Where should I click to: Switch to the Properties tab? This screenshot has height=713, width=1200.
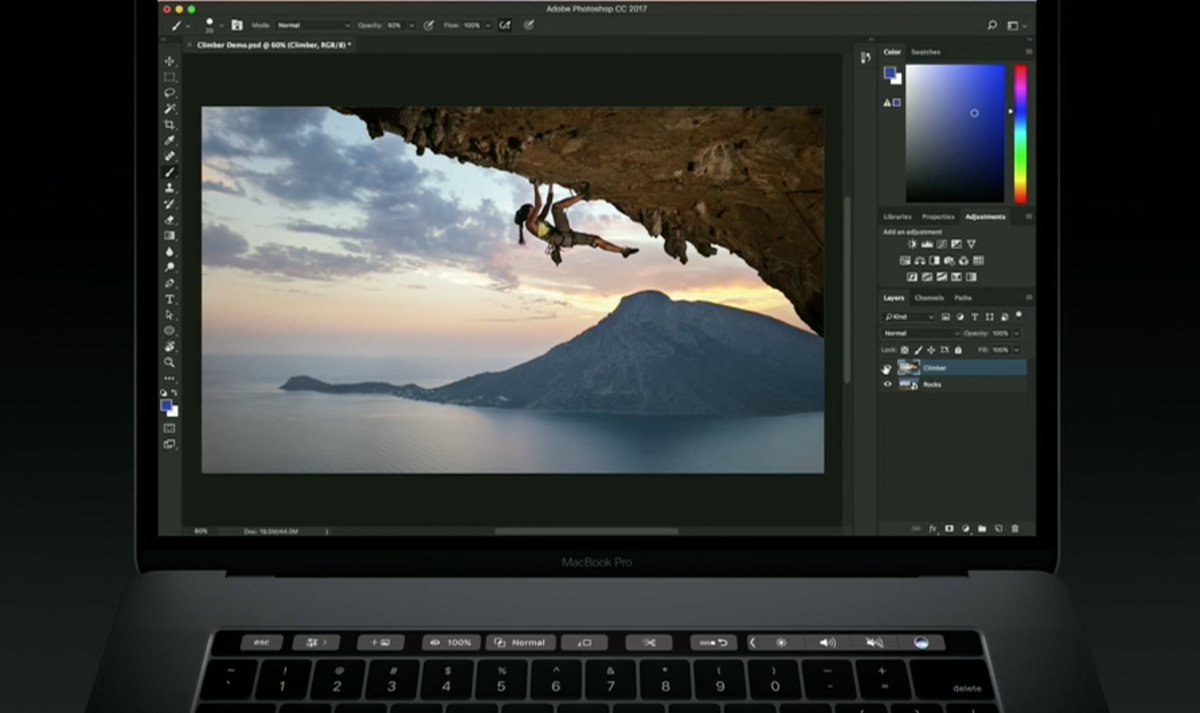click(938, 216)
